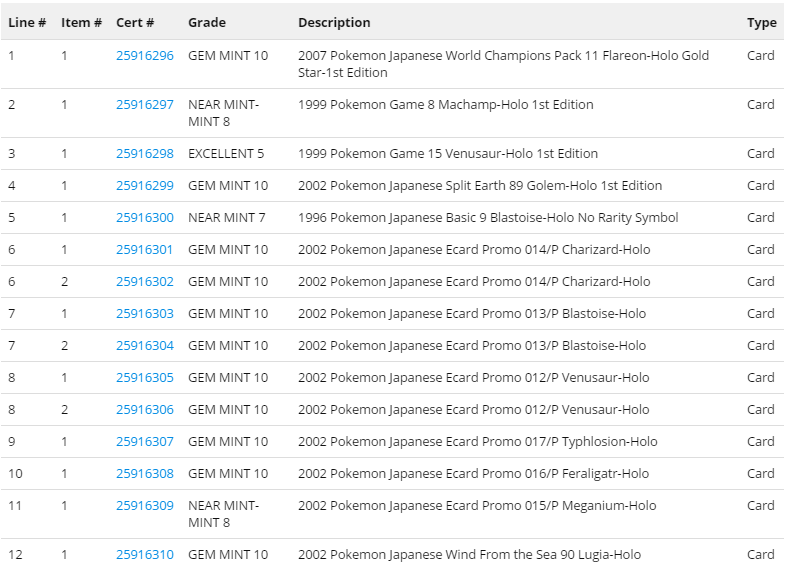This screenshot has height=579, width=794.
Task: Select Charizard-Holo description for cert 25916302
Action: (474, 282)
